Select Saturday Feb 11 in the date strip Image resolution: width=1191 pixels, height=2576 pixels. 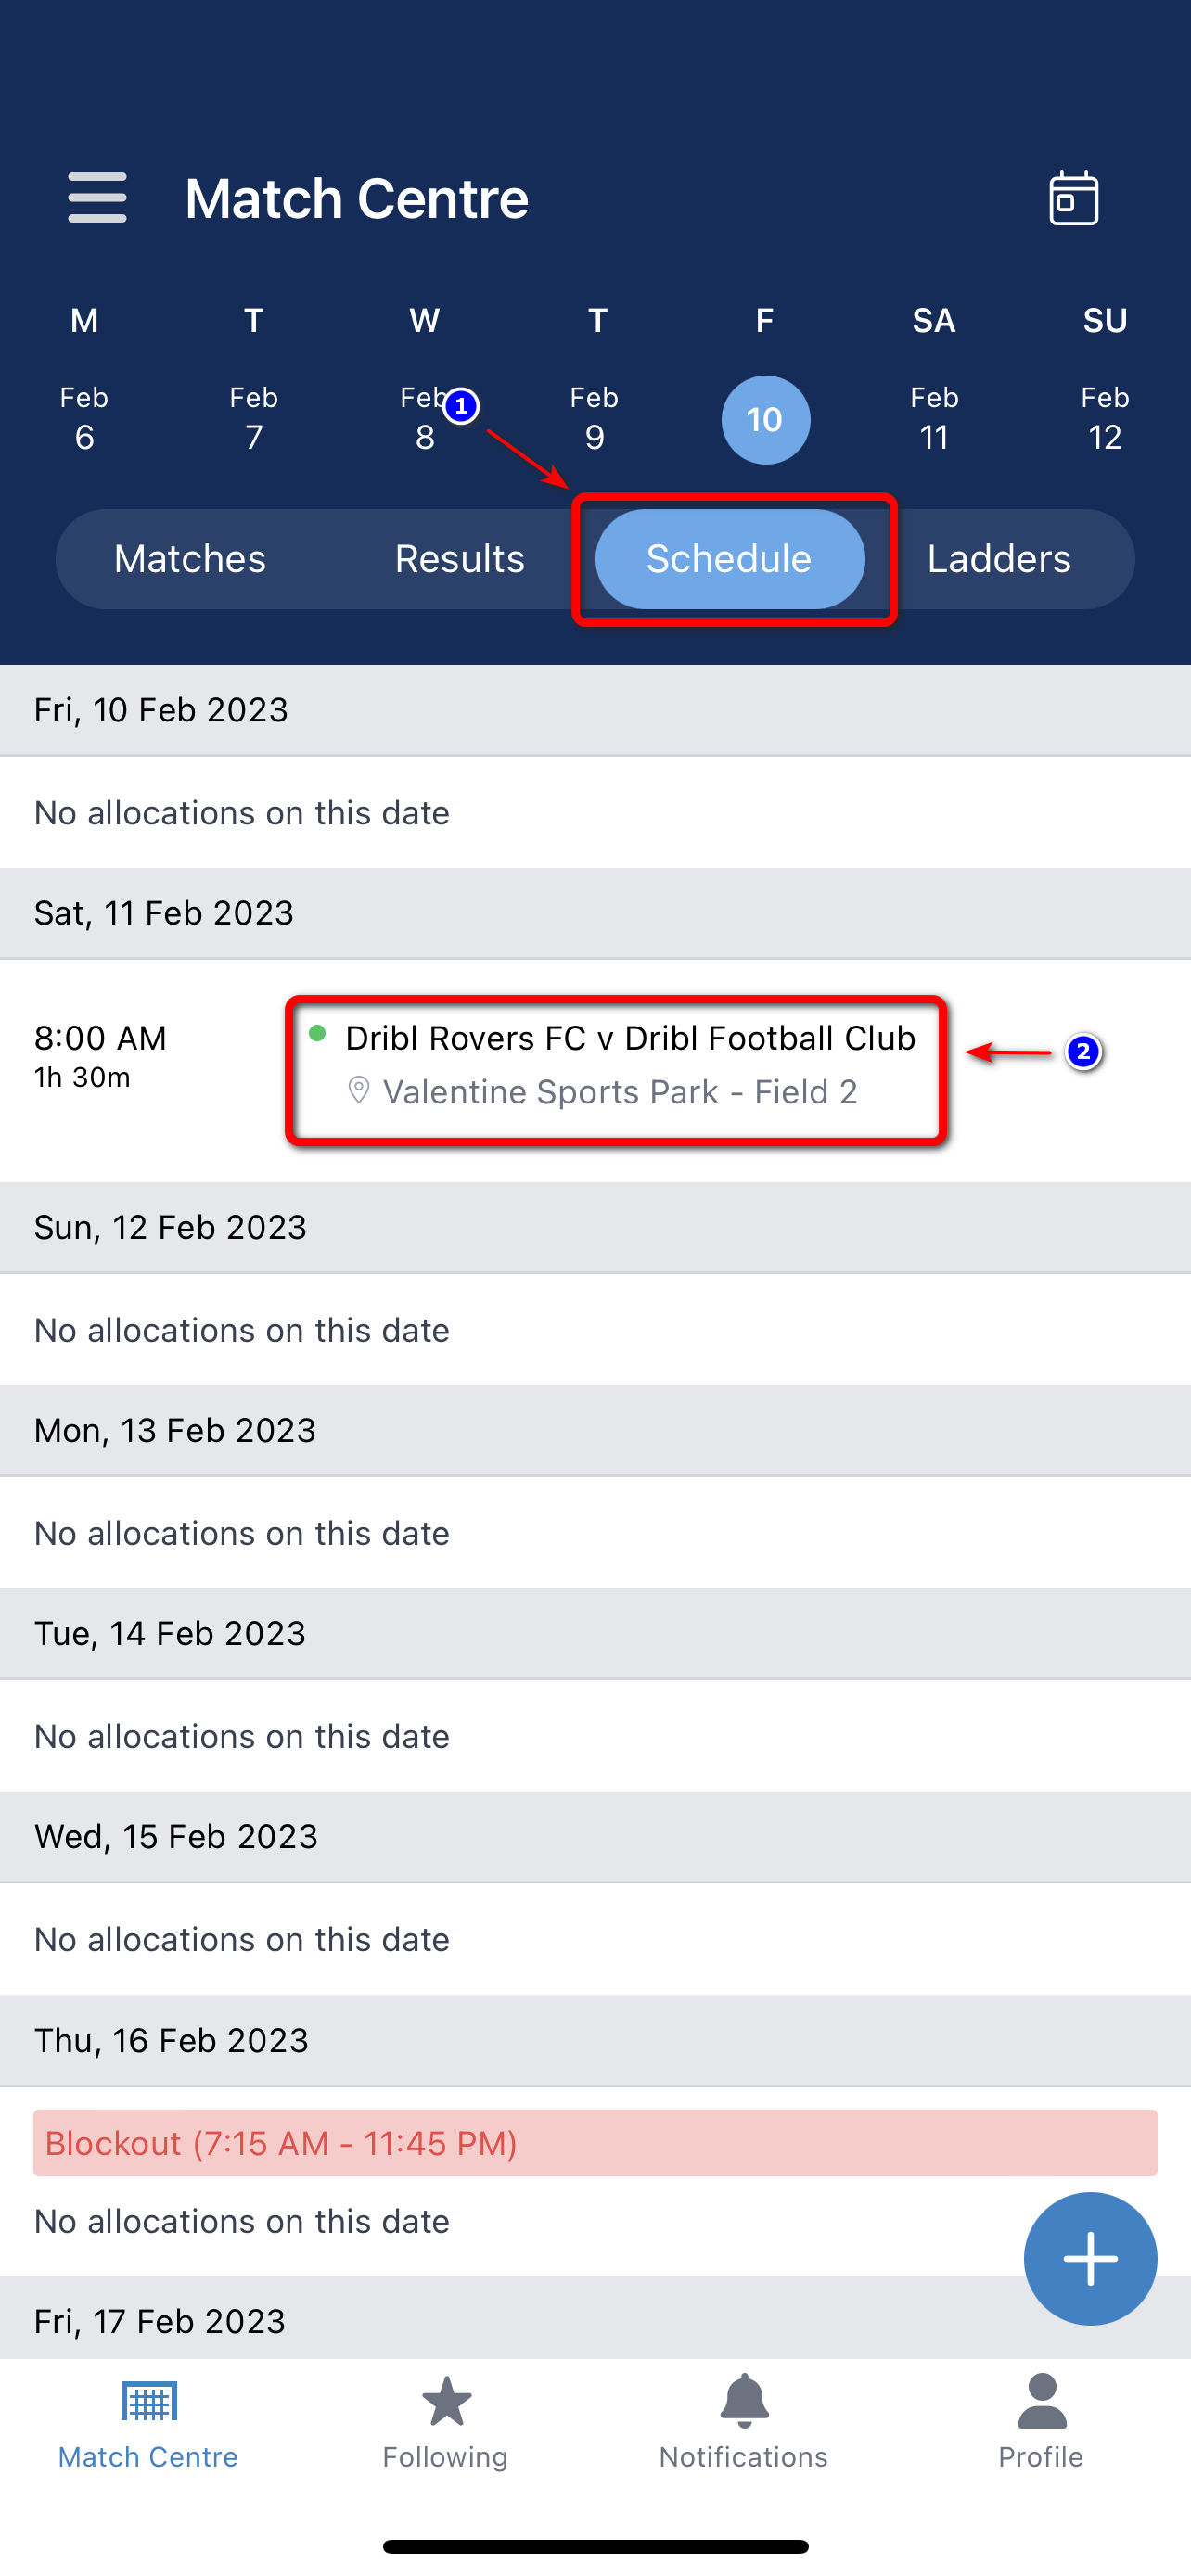(x=933, y=417)
